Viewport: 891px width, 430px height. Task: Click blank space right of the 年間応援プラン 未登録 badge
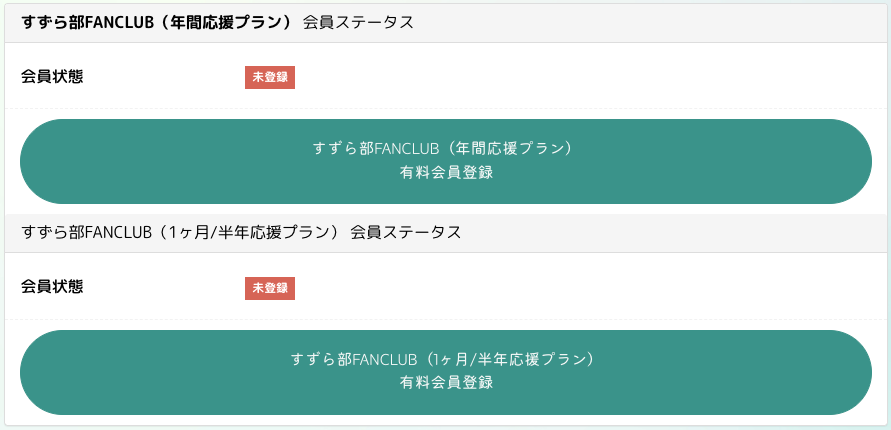point(580,77)
